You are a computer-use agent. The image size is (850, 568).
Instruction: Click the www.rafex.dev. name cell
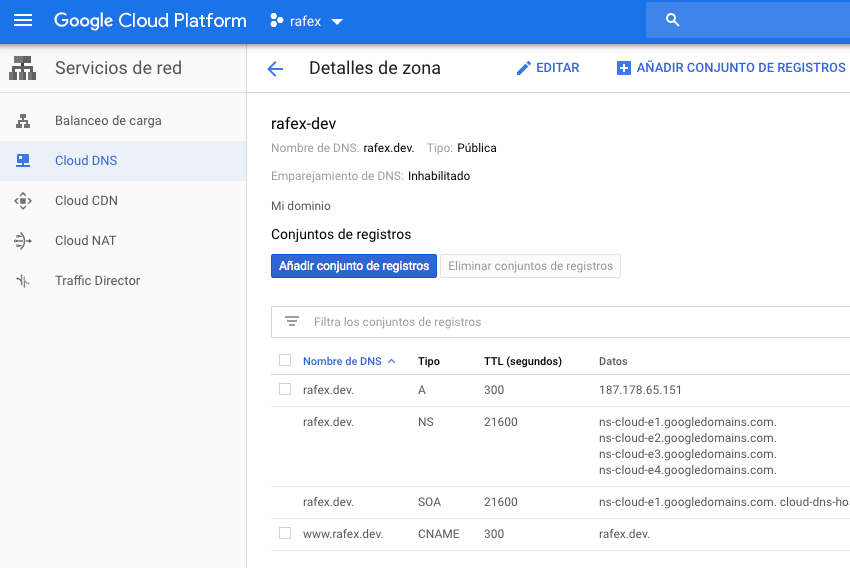point(343,534)
